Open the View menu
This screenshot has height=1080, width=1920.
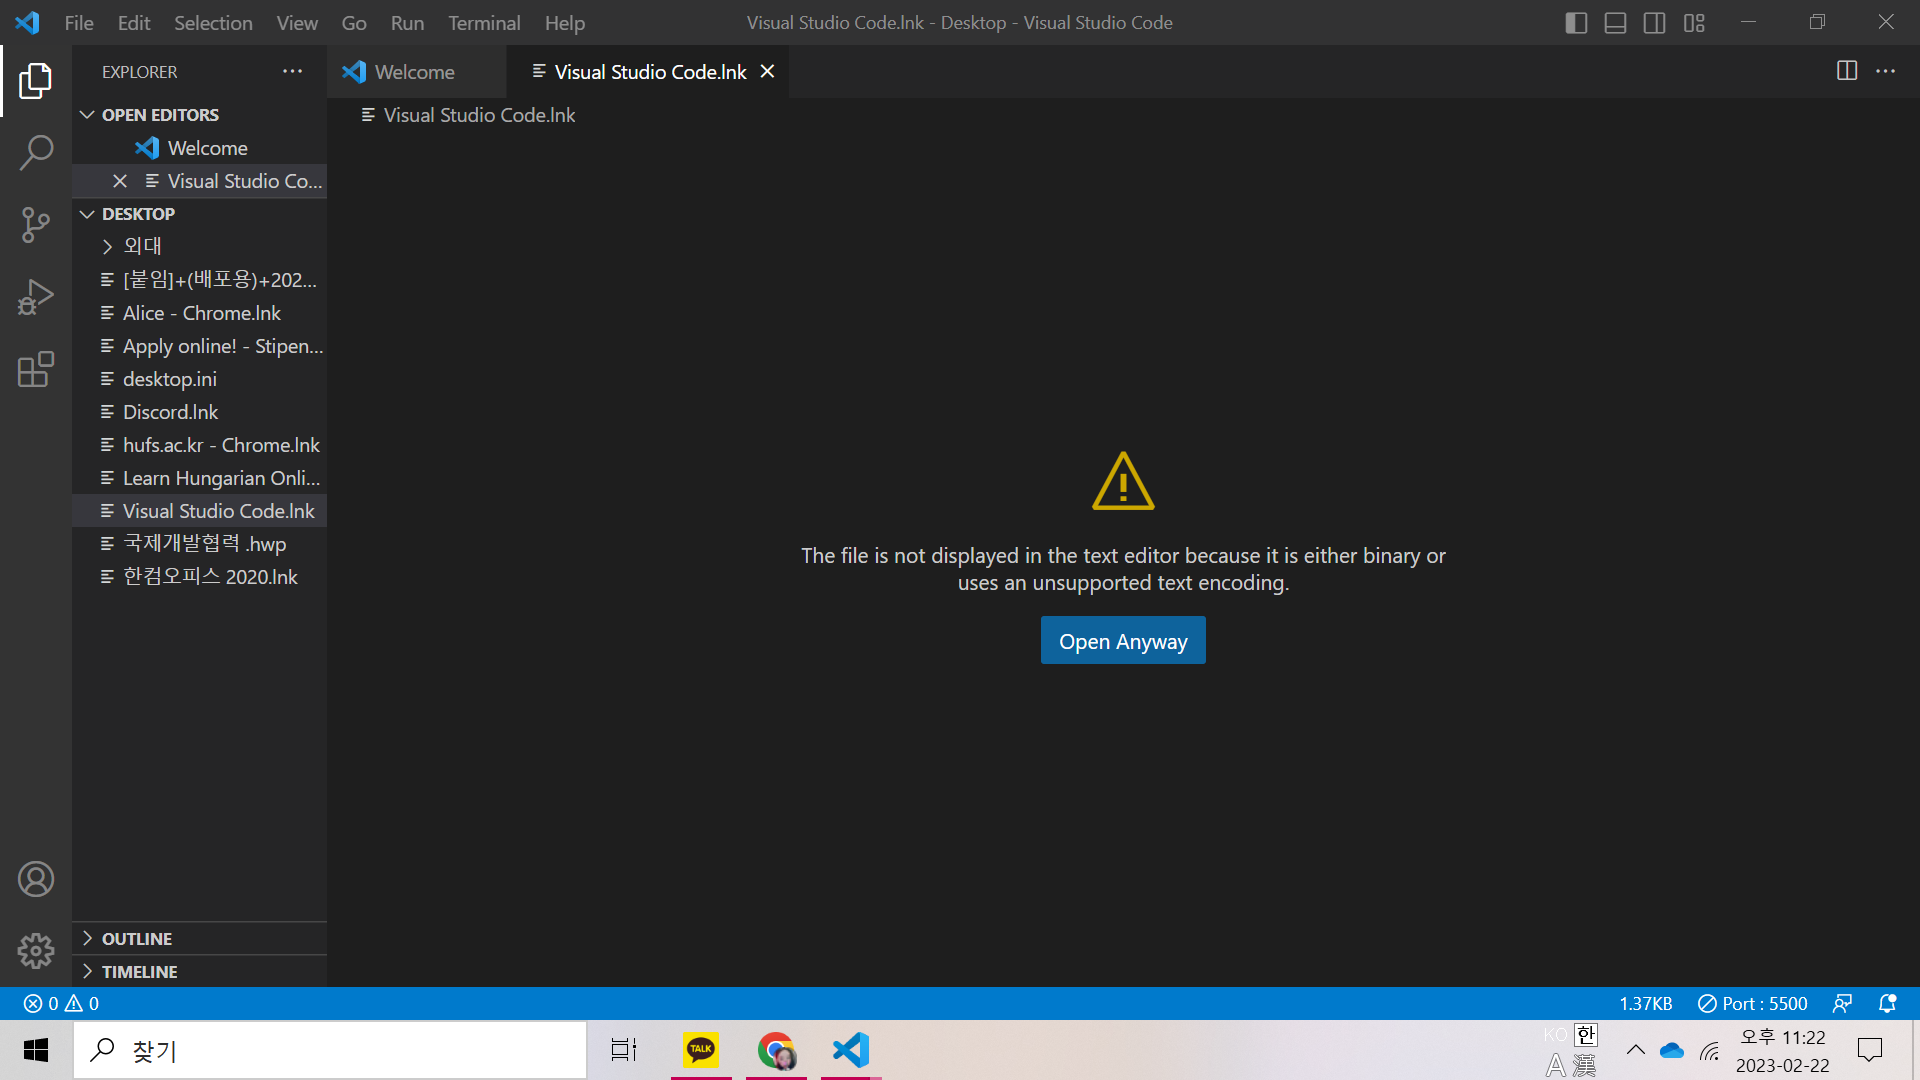coord(297,22)
